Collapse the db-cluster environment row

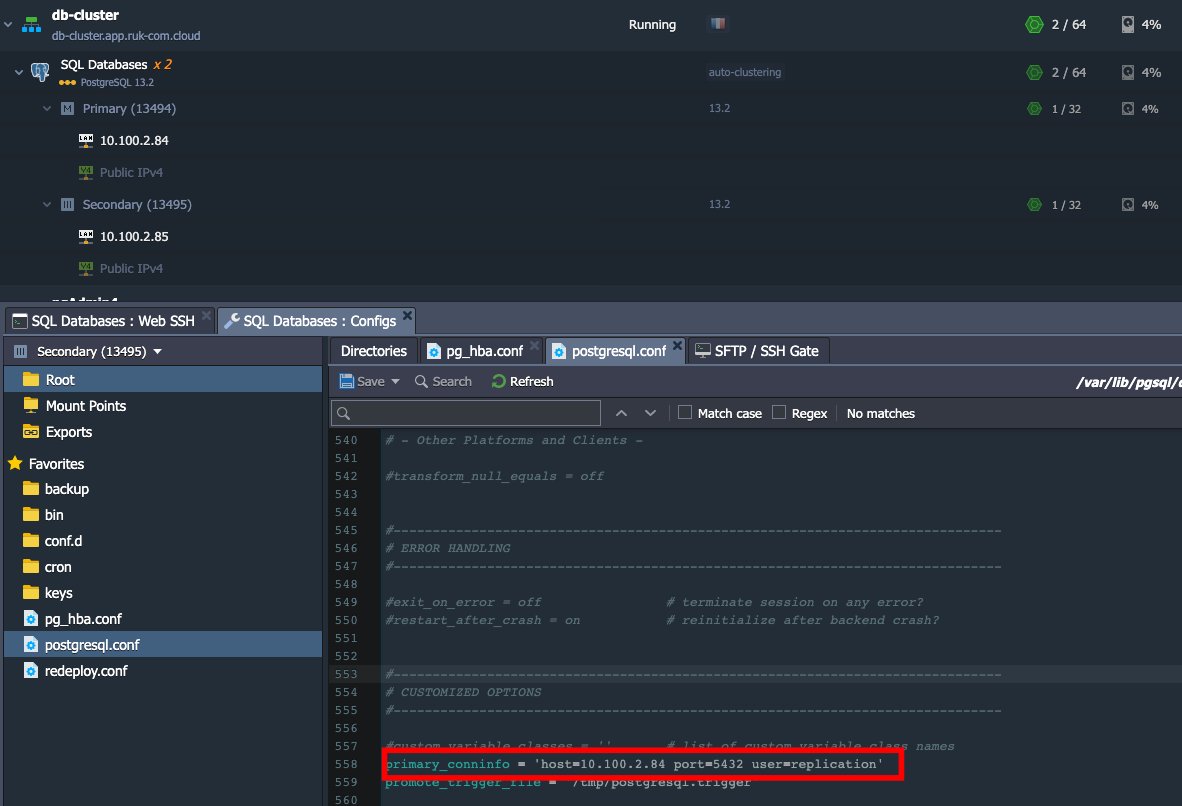[x=8, y=25]
